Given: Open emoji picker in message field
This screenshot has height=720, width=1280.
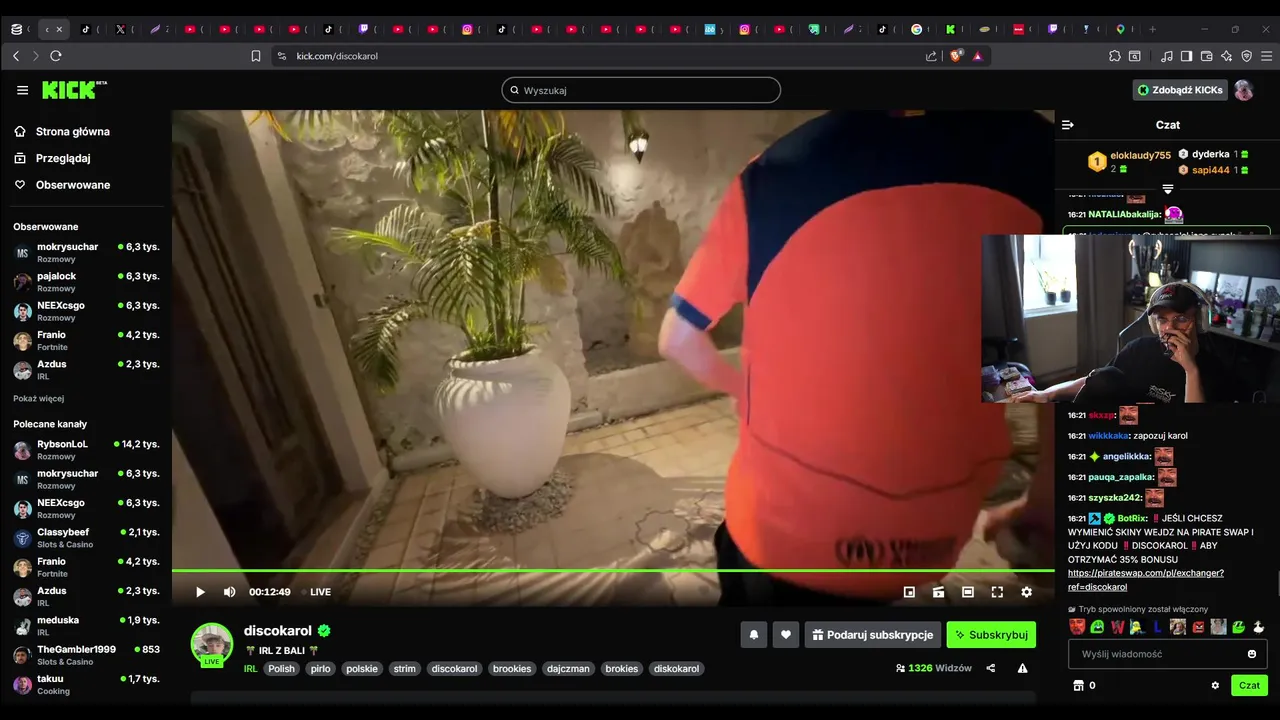Looking at the screenshot, I should 1251,654.
